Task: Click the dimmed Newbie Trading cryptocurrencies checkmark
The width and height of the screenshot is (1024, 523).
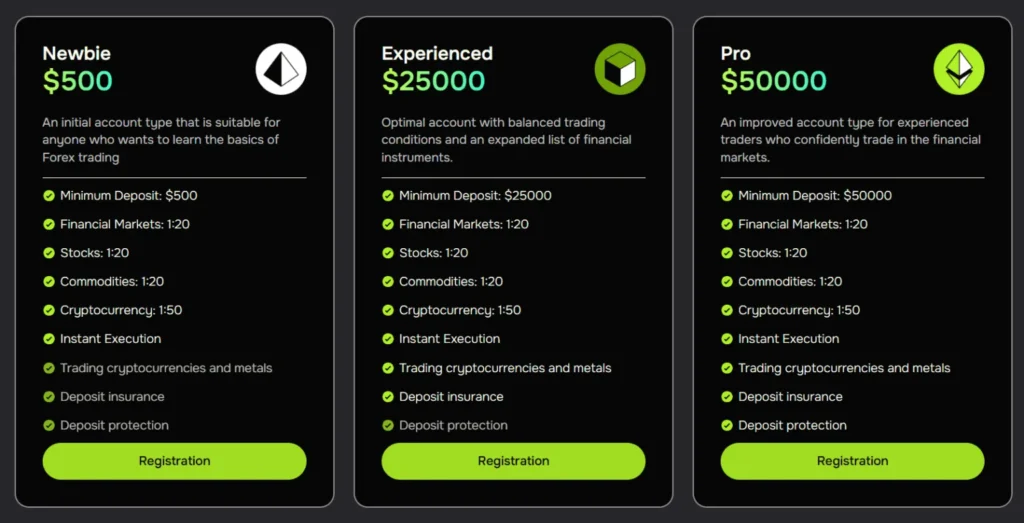Action: tap(49, 368)
